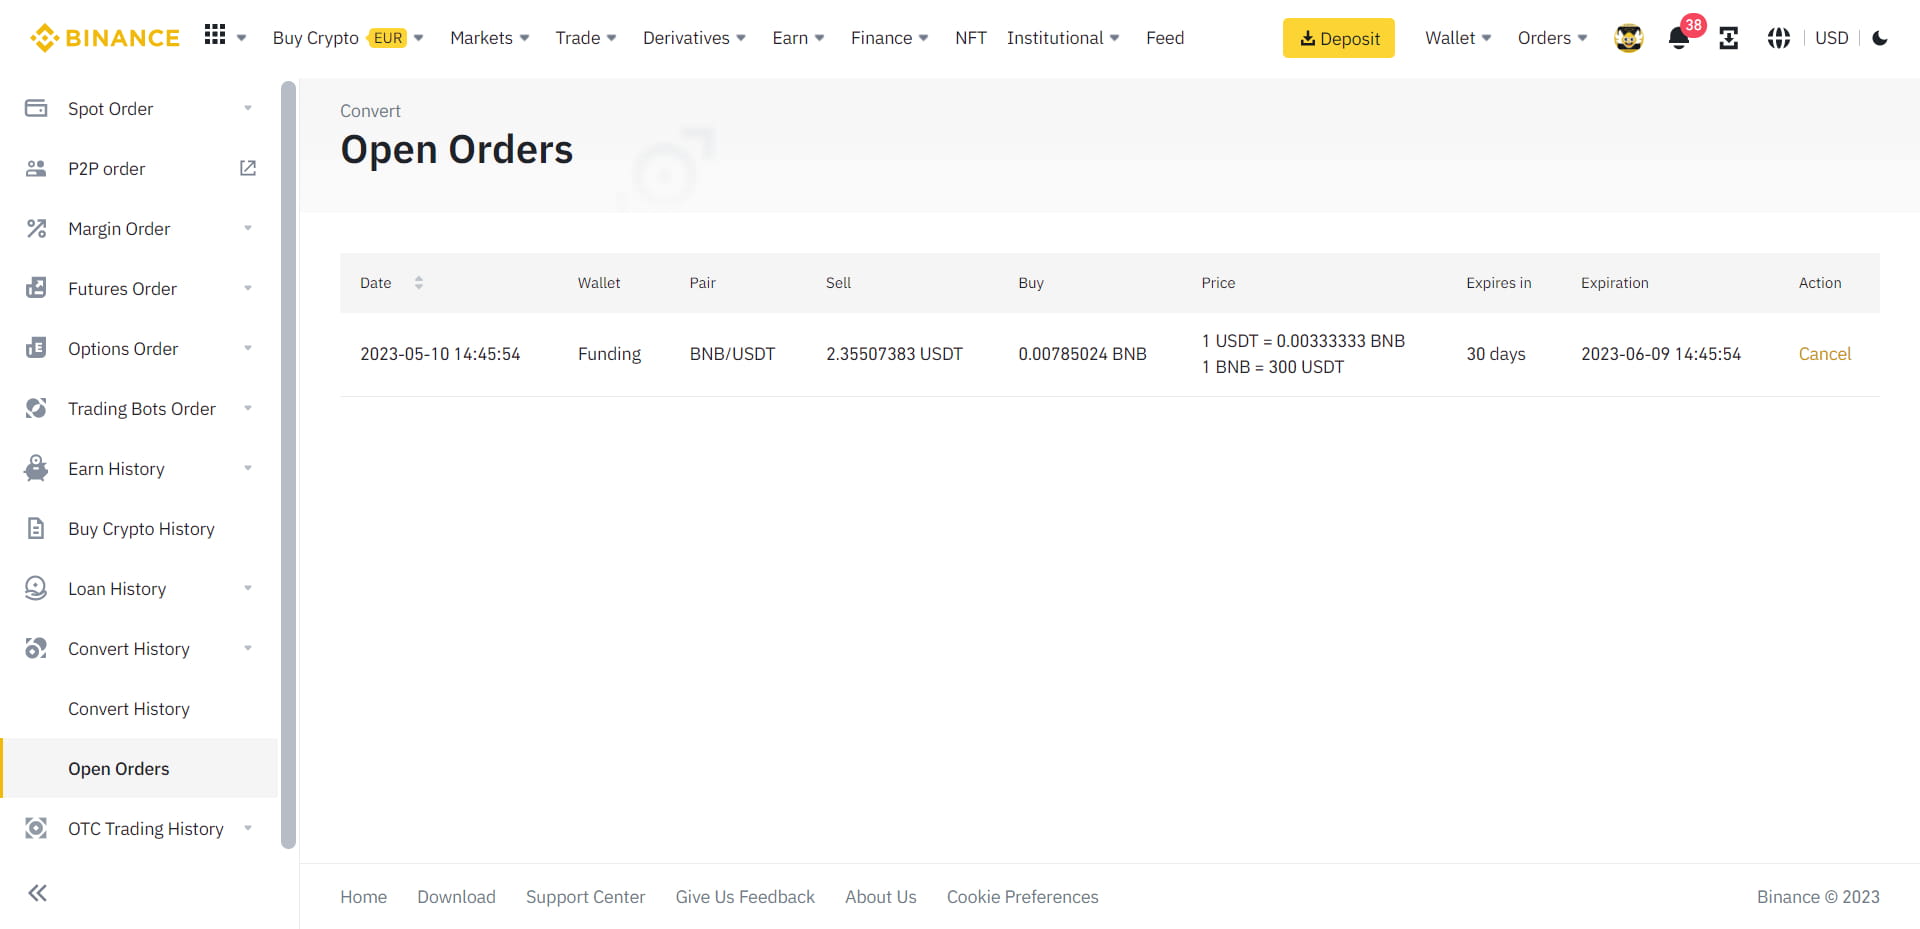The image size is (1920, 929).
Task: Collapse the Convert History section arrow
Action: click(248, 648)
